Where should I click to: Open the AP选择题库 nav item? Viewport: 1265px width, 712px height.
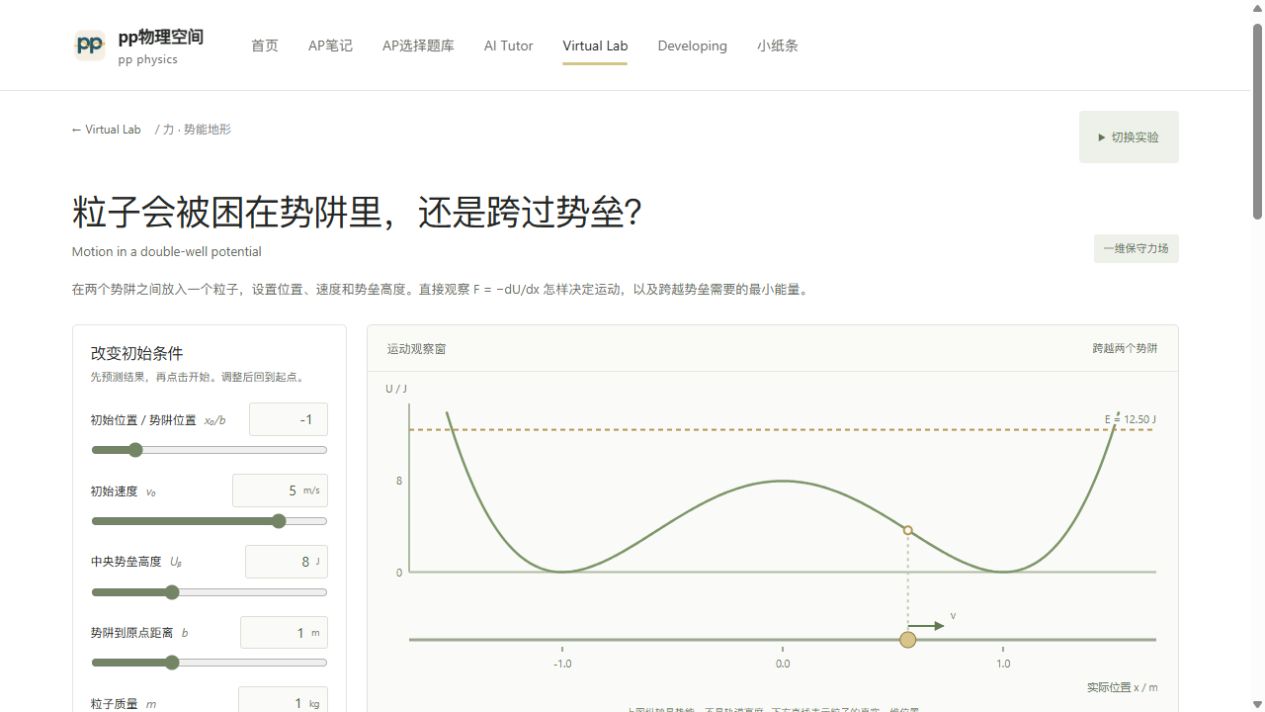point(418,46)
